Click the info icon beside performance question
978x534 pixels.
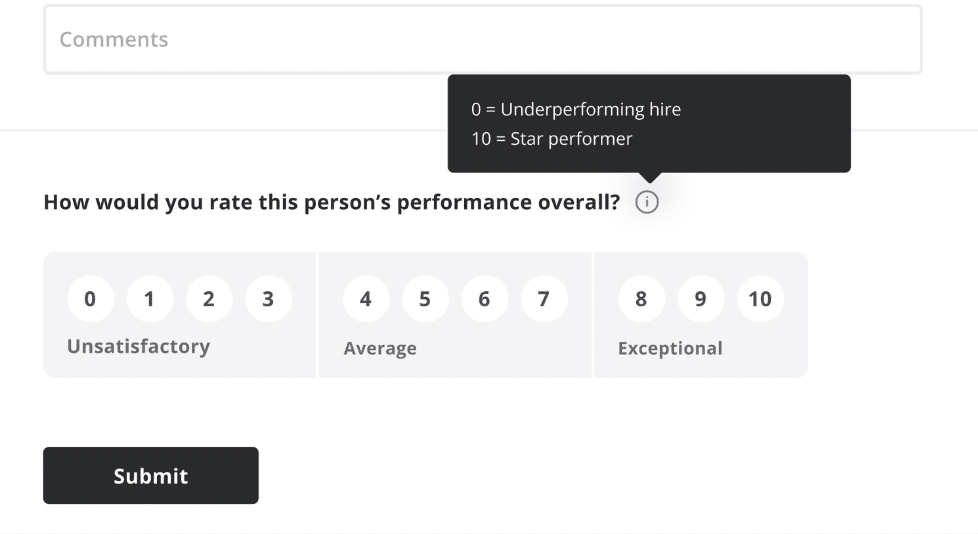click(647, 202)
